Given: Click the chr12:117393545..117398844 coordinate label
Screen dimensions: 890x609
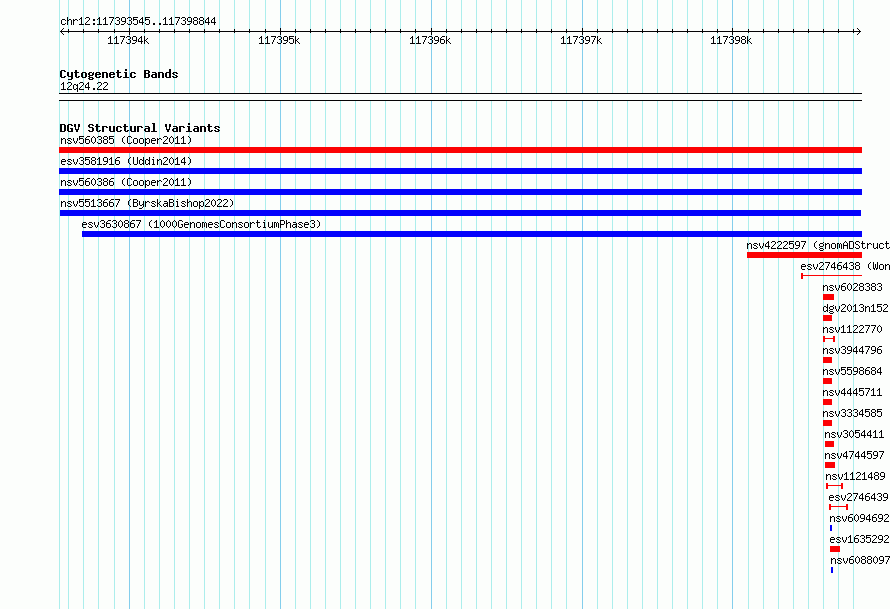Looking at the screenshot, I should click(138, 21).
